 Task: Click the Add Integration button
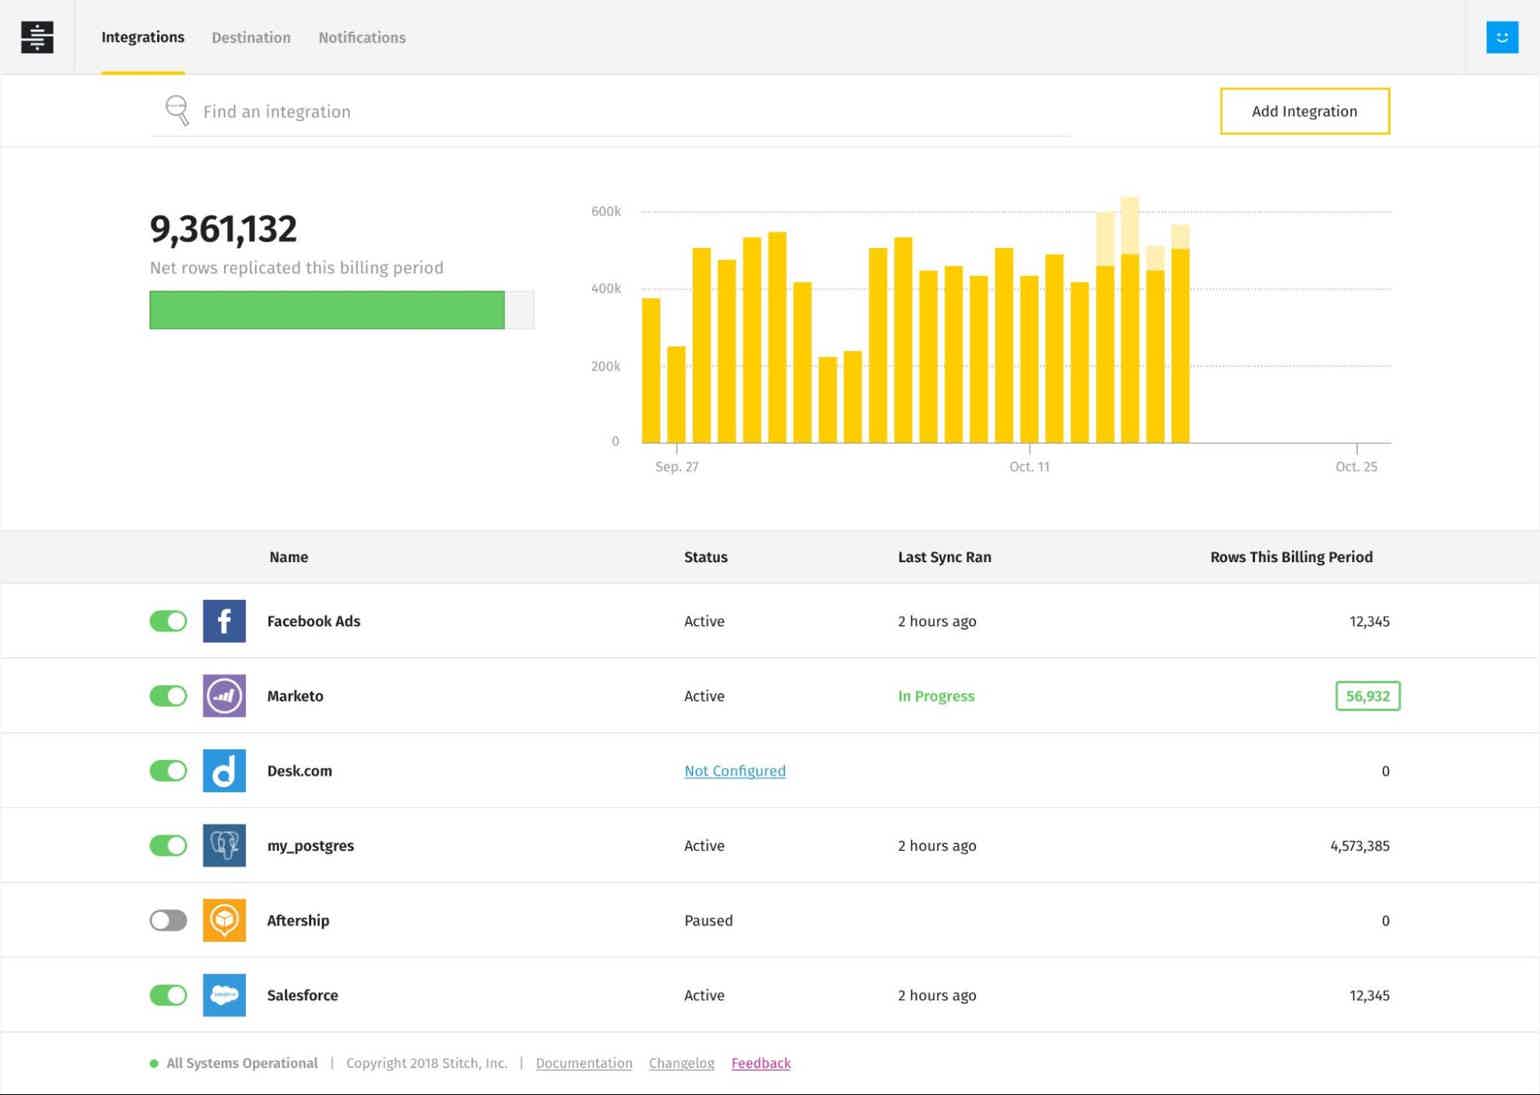[x=1303, y=111]
